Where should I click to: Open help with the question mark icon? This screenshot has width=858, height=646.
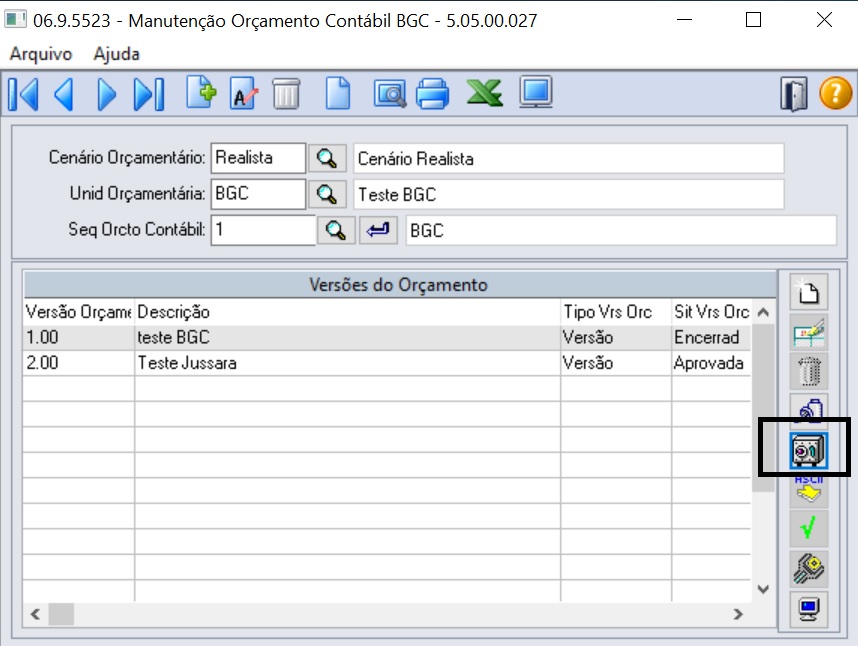[x=835, y=93]
